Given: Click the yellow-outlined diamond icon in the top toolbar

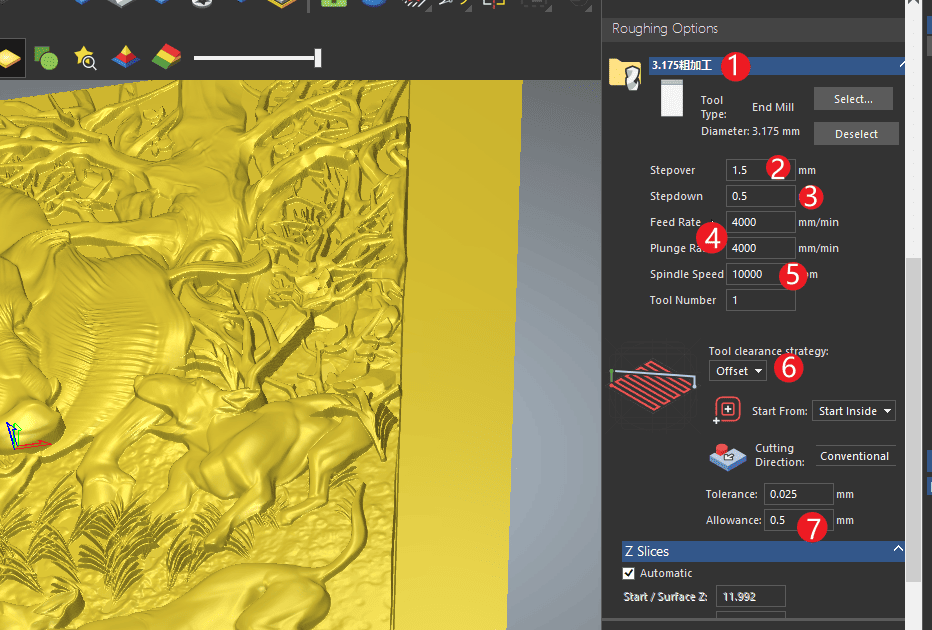Looking at the screenshot, I should [282, 4].
